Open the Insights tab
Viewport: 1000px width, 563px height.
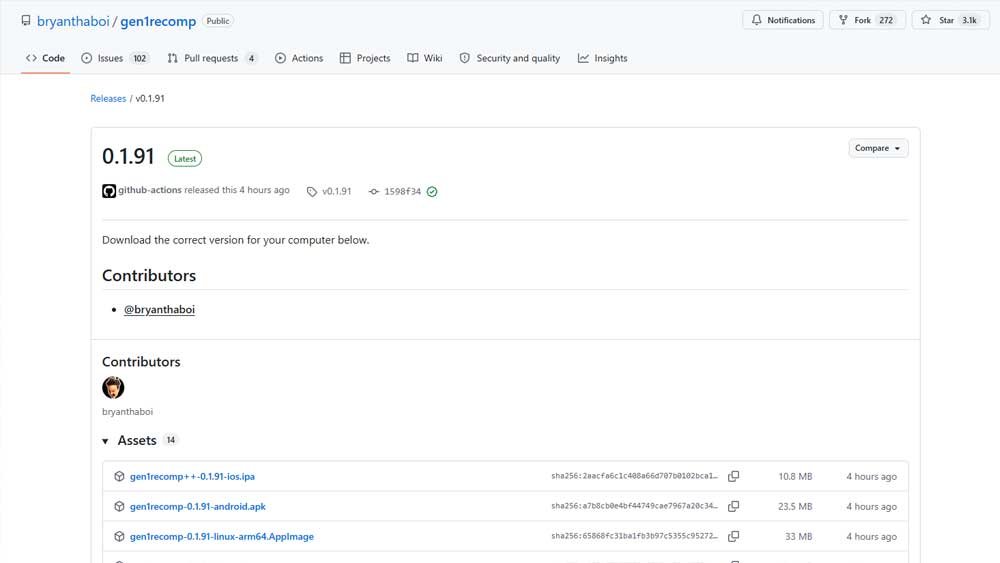click(x=603, y=58)
